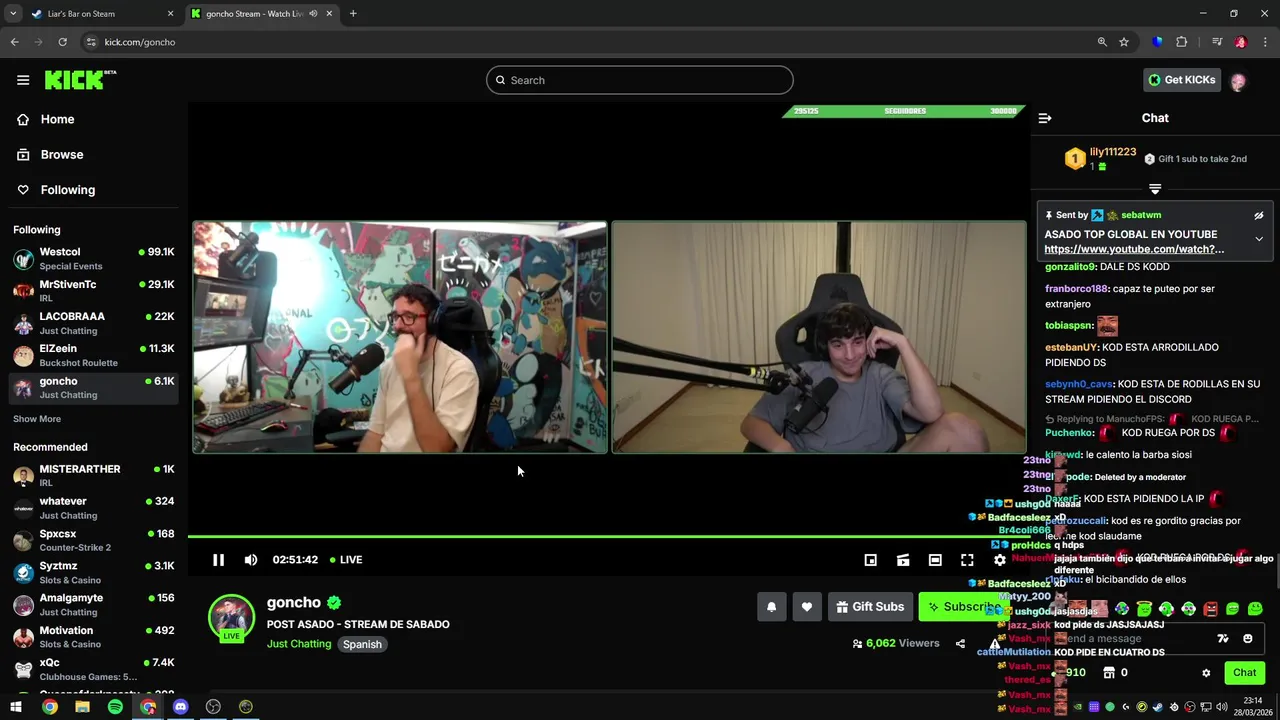Image resolution: width=1280 pixels, height=720 pixels.
Task: Open Westcol's channel in Following list
Action: click(94, 258)
